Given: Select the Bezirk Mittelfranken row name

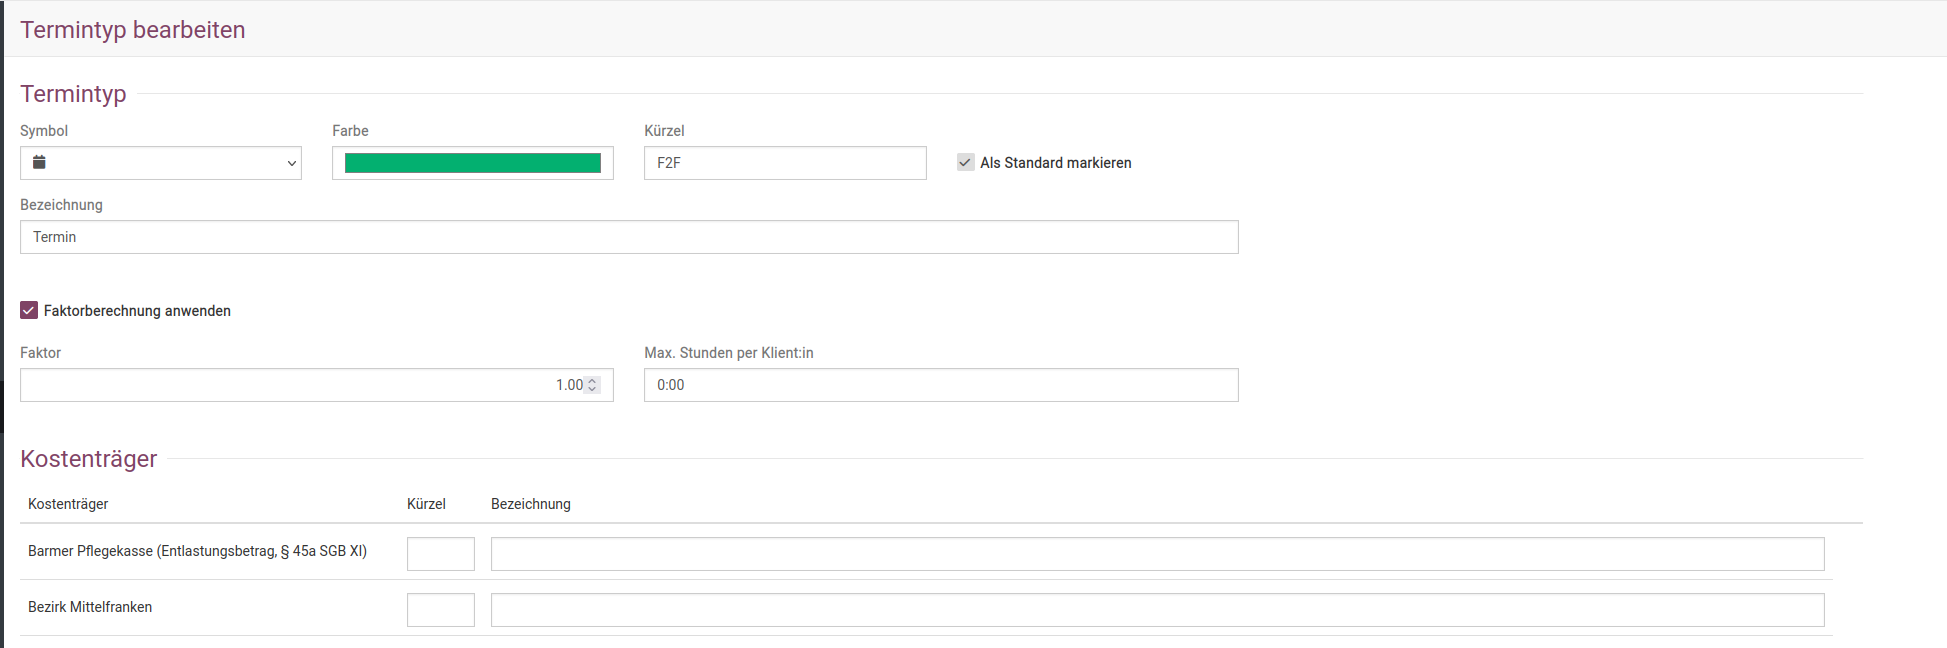Looking at the screenshot, I should (90, 607).
